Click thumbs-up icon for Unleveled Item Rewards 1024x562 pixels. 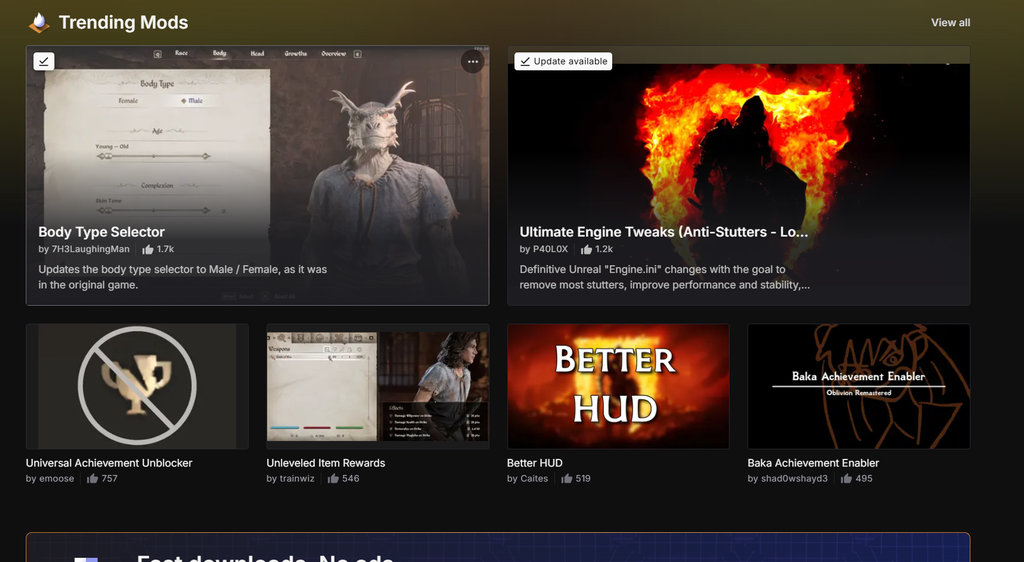tap(333, 479)
